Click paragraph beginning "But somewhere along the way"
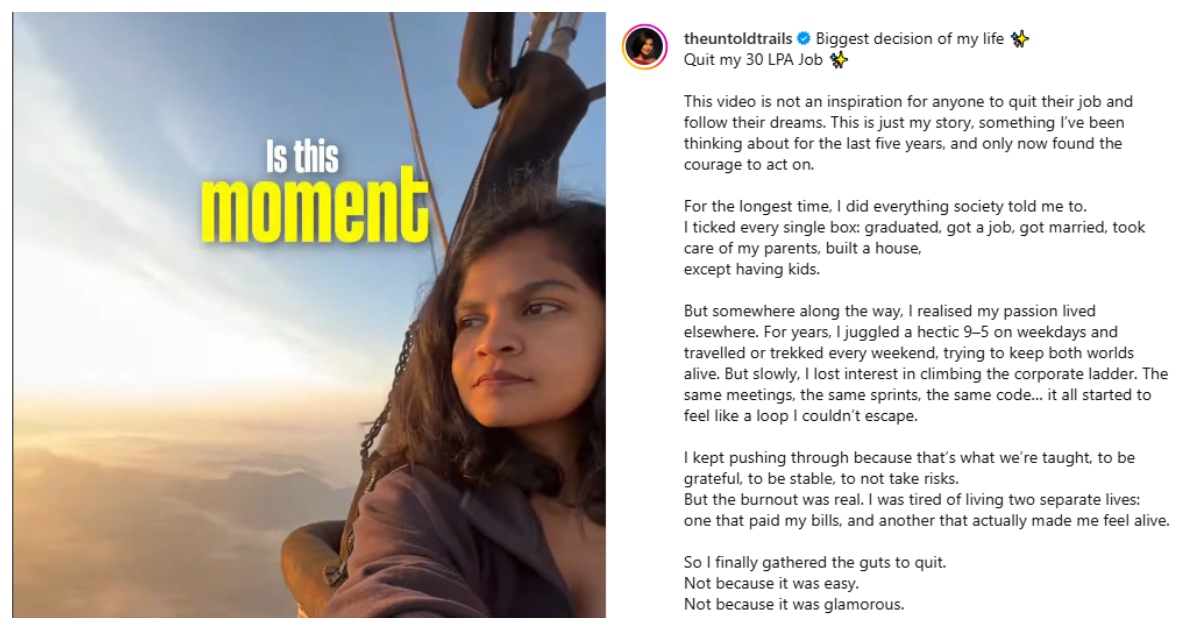 (925, 364)
